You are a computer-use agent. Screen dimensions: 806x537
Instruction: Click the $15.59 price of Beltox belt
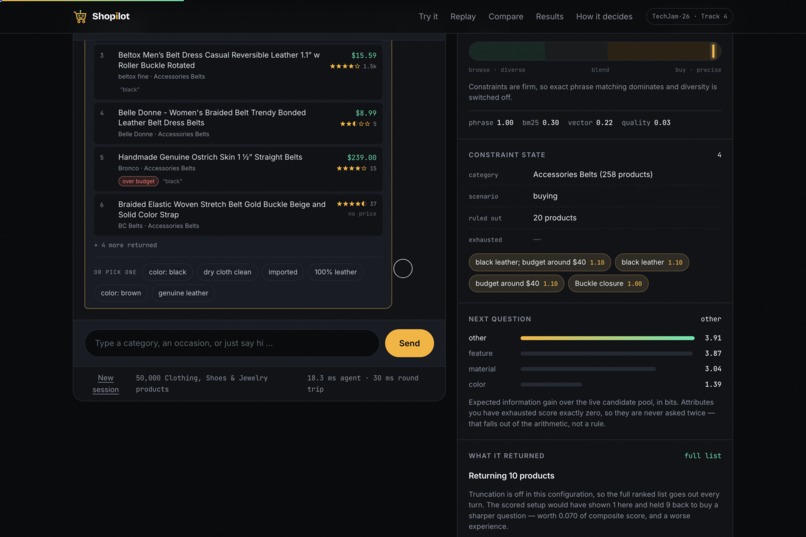click(x=363, y=55)
